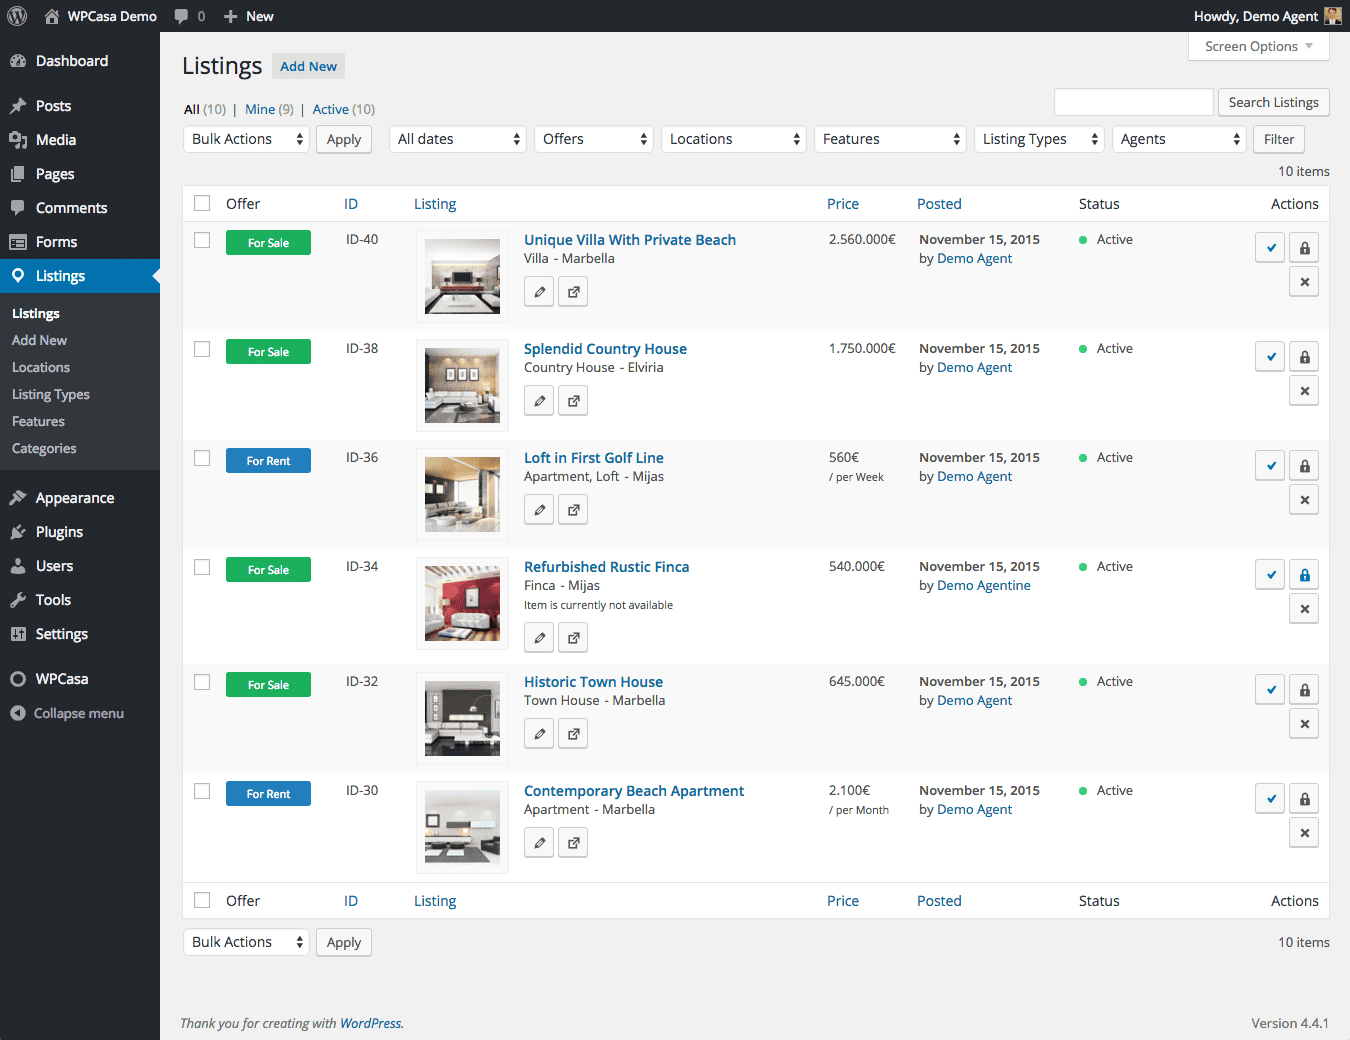The height and width of the screenshot is (1040, 1350).
Task: Click the X action icon for Loft in First Golf Line
Action: point(1304,499)
